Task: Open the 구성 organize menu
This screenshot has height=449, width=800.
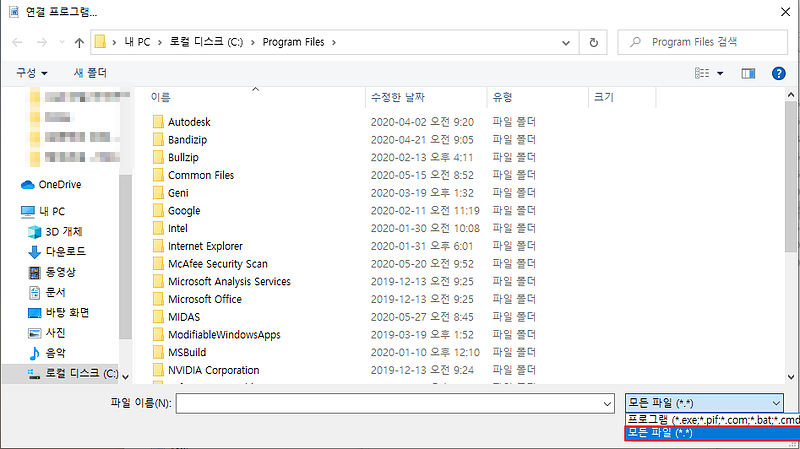Action: click(32, 73)
